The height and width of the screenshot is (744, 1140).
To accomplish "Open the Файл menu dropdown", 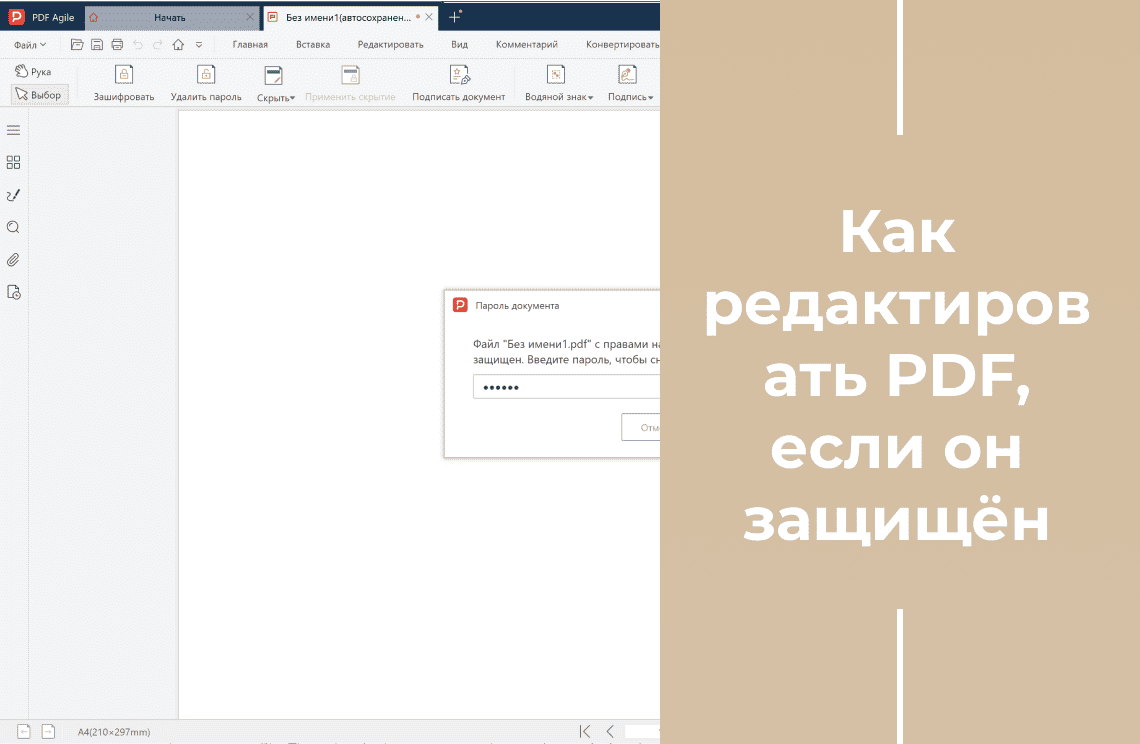I will coord(27,44).
